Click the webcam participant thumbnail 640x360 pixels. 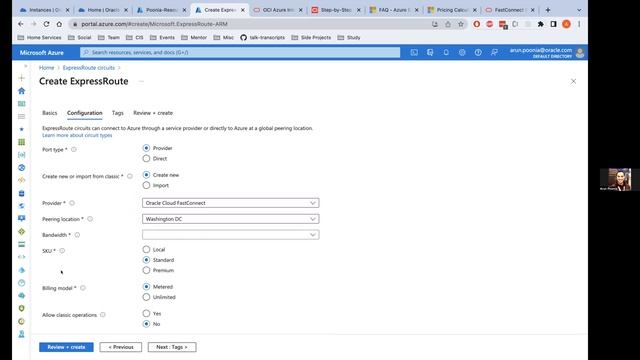[x=616, y=179]
